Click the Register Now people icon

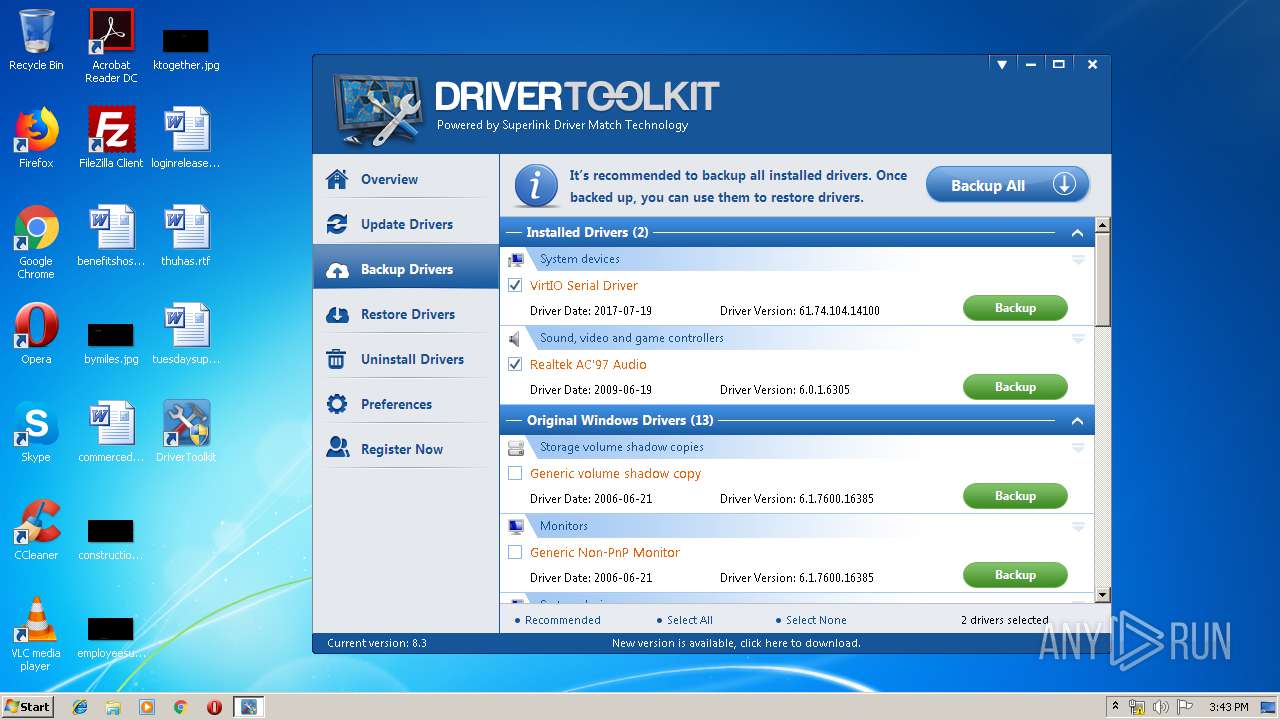(x=337, y=449)
